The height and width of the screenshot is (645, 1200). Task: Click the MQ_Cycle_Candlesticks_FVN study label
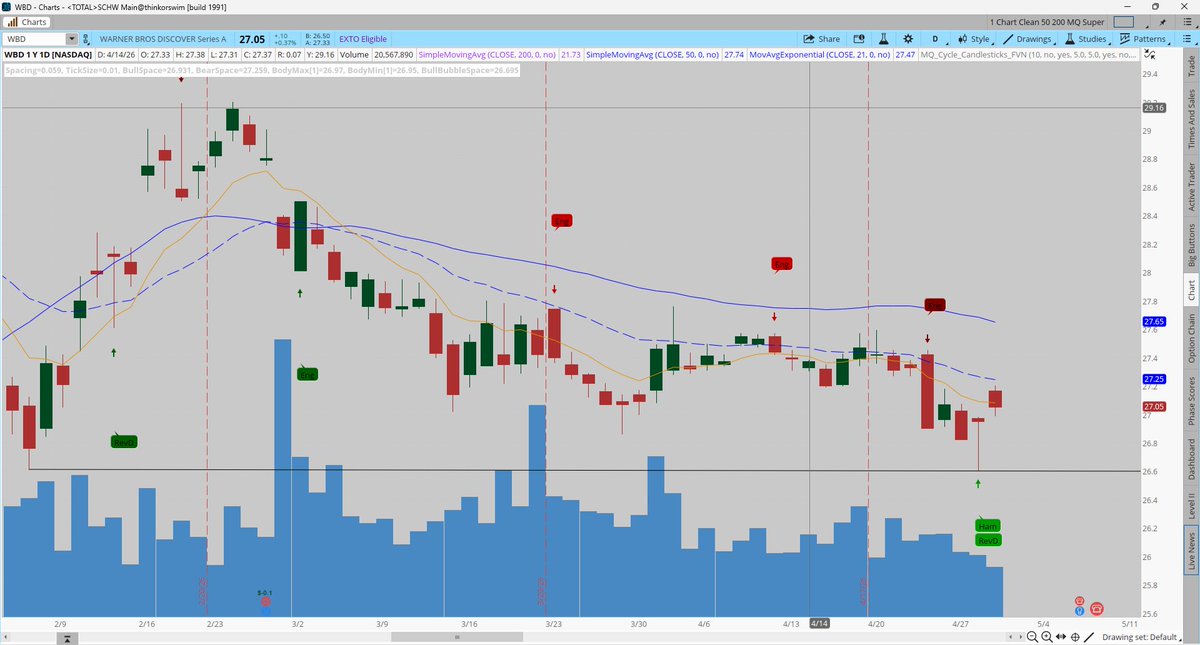(x=1027, y=54)
